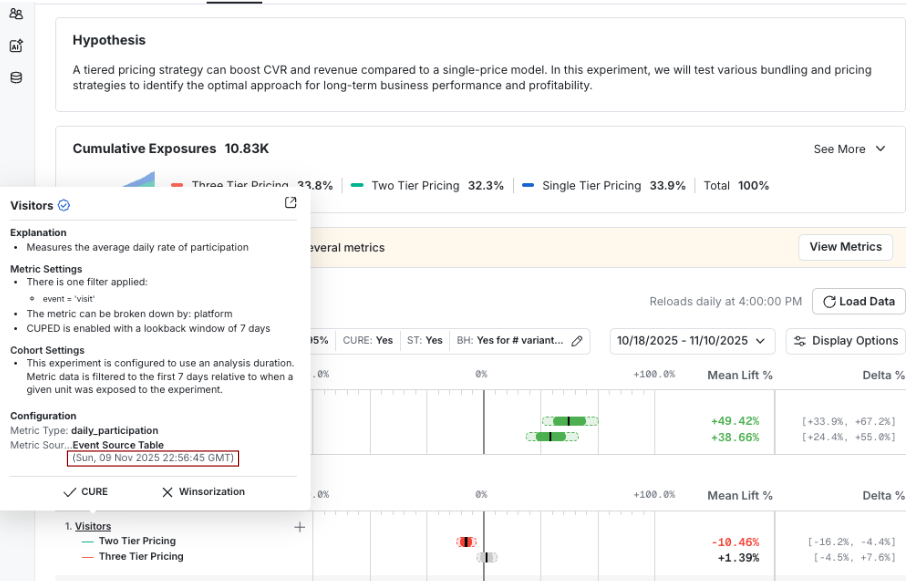Click the Winsorization X indicator
The height and width of the screenshot is (581, 907).
coord(203,492)
